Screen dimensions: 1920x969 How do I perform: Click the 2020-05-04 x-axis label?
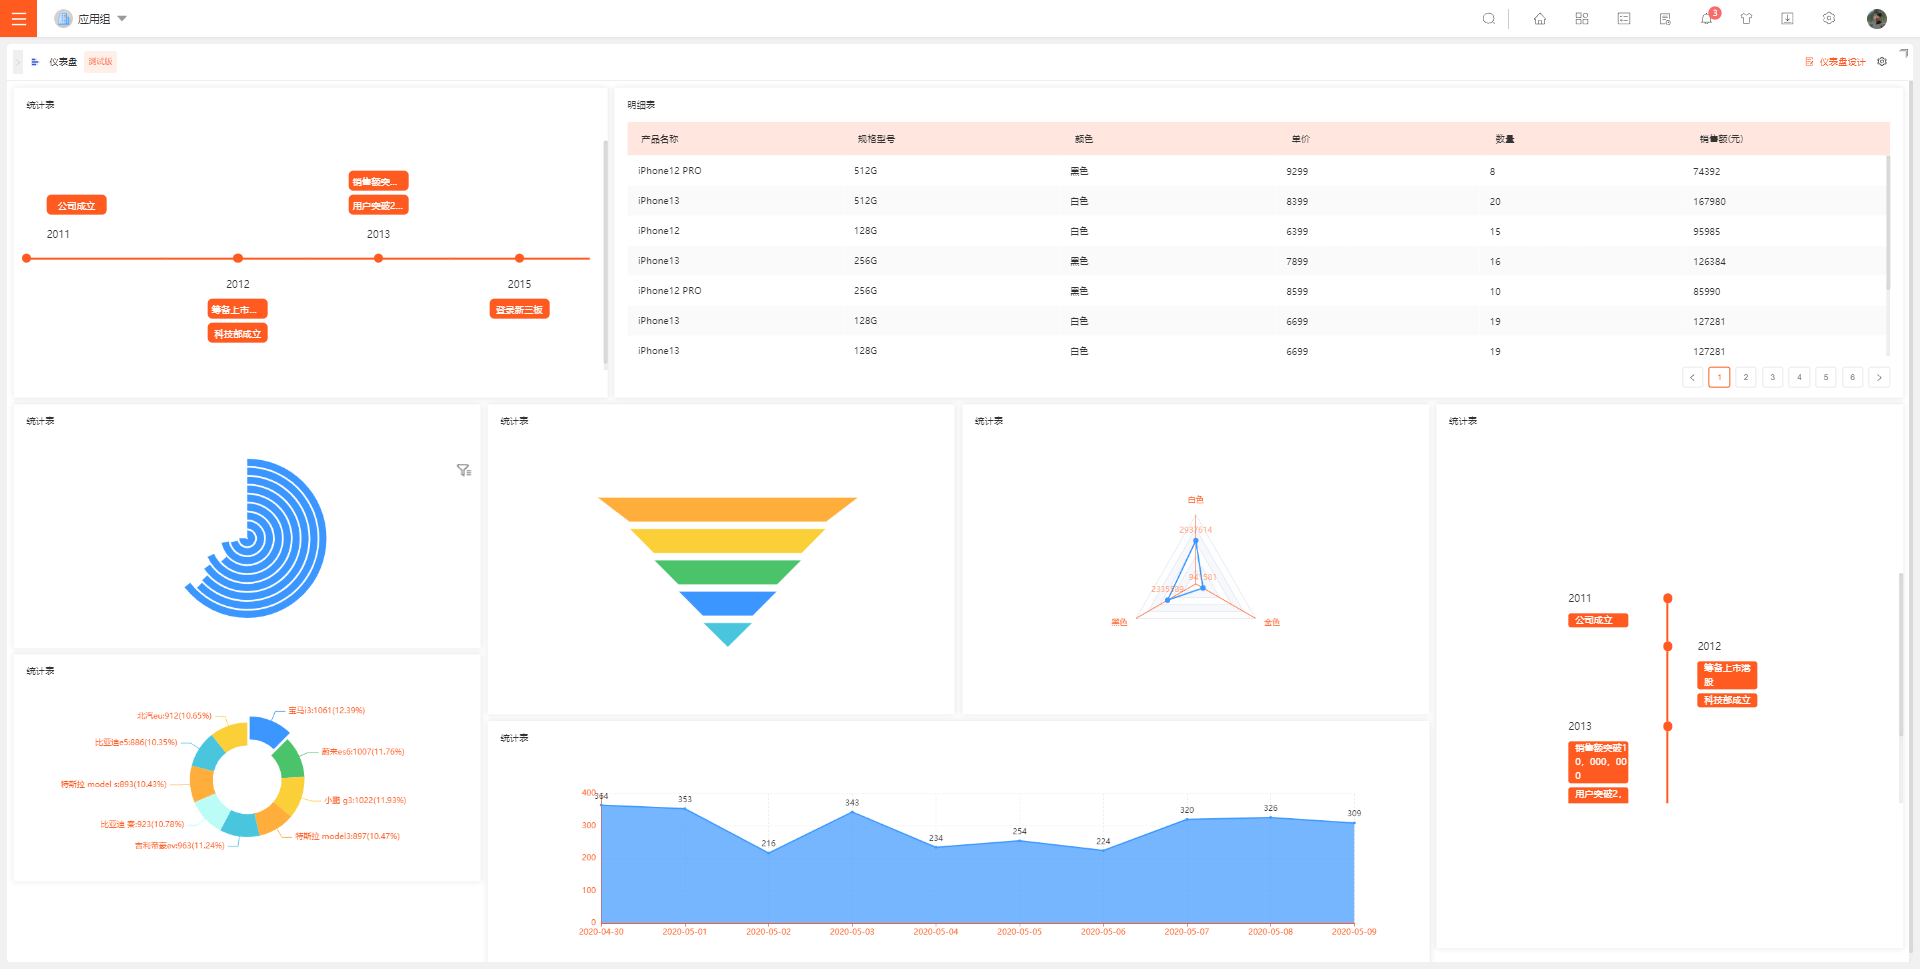coord(935,932)
